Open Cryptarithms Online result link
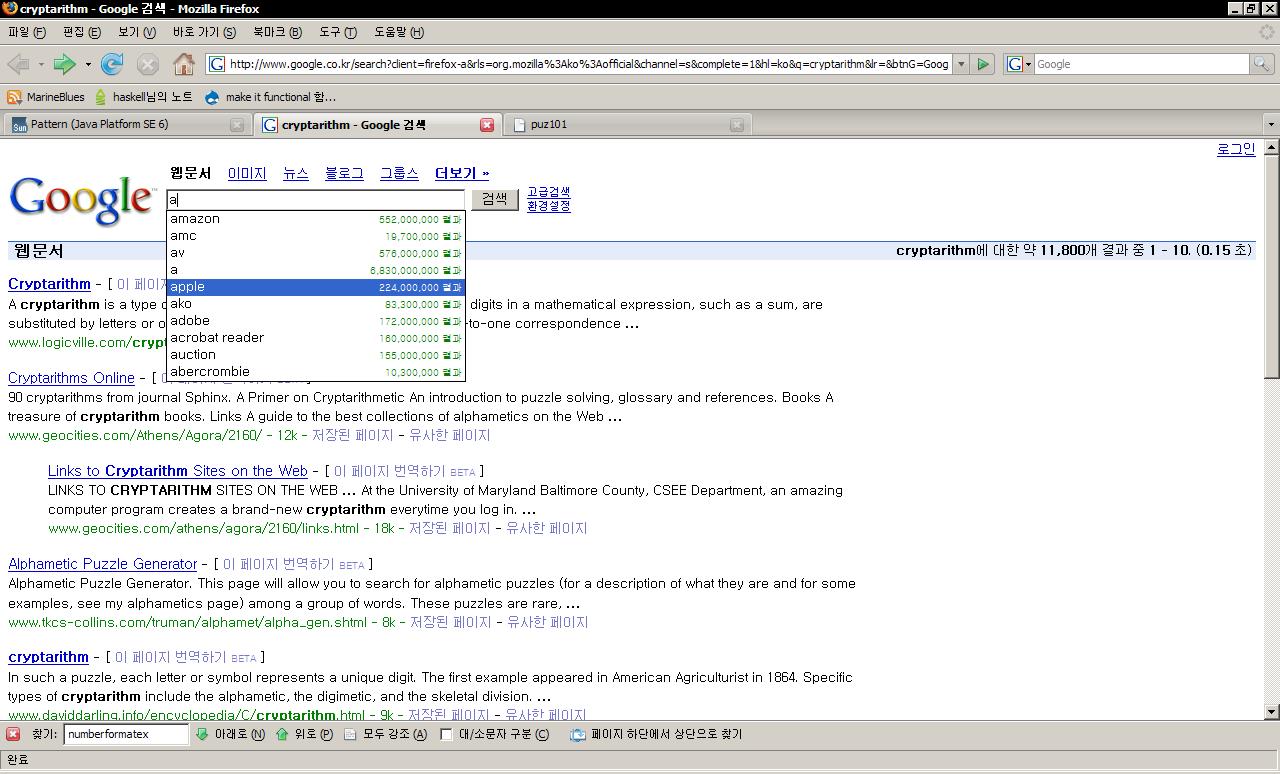The width and height of the screenshot is (1280, 774). click(x=71, y=378)
